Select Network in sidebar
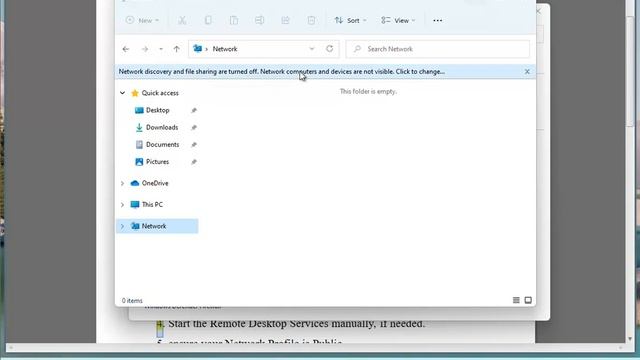The image size is (640, 360). pos(154,226)
